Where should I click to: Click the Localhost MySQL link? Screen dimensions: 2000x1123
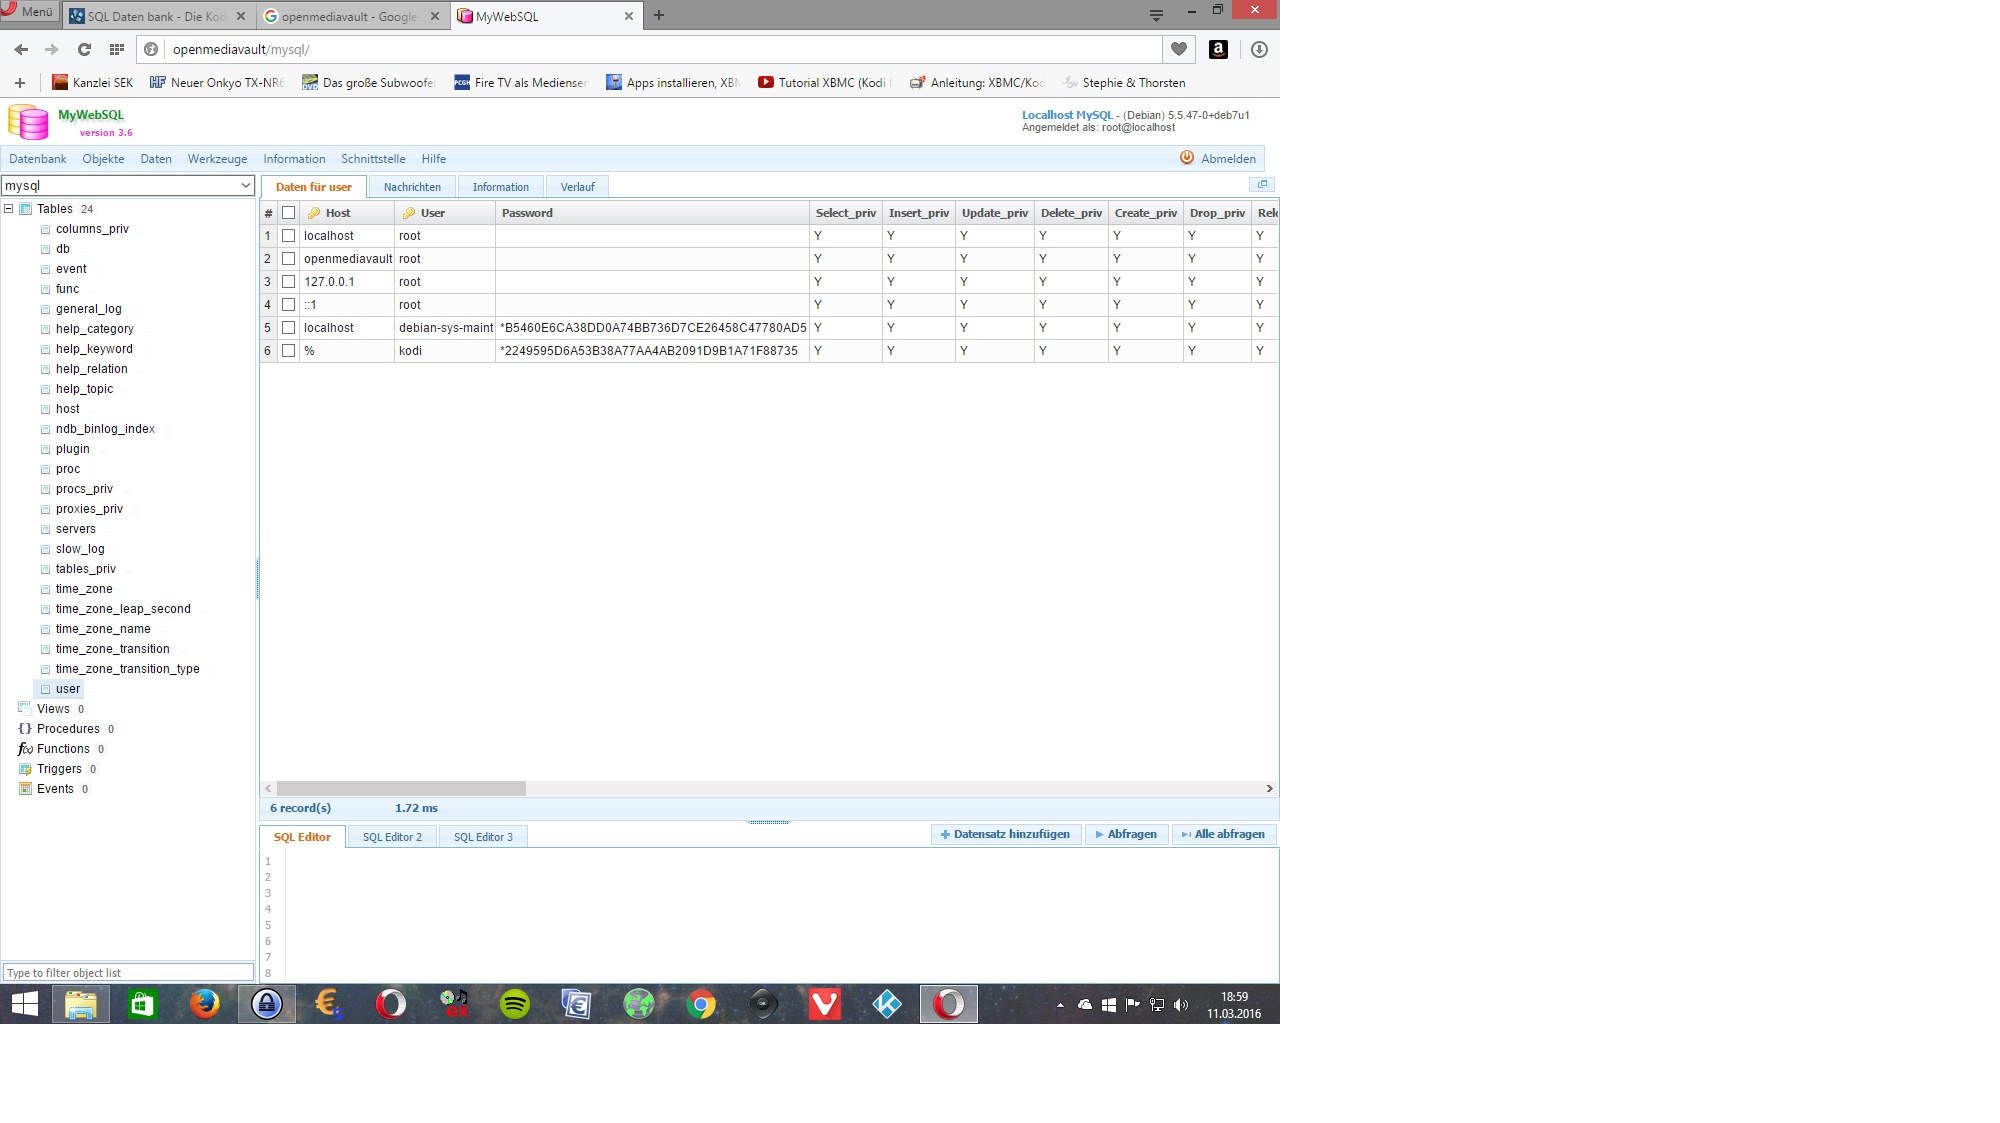pyautogui.click(x=1067, y=115)
